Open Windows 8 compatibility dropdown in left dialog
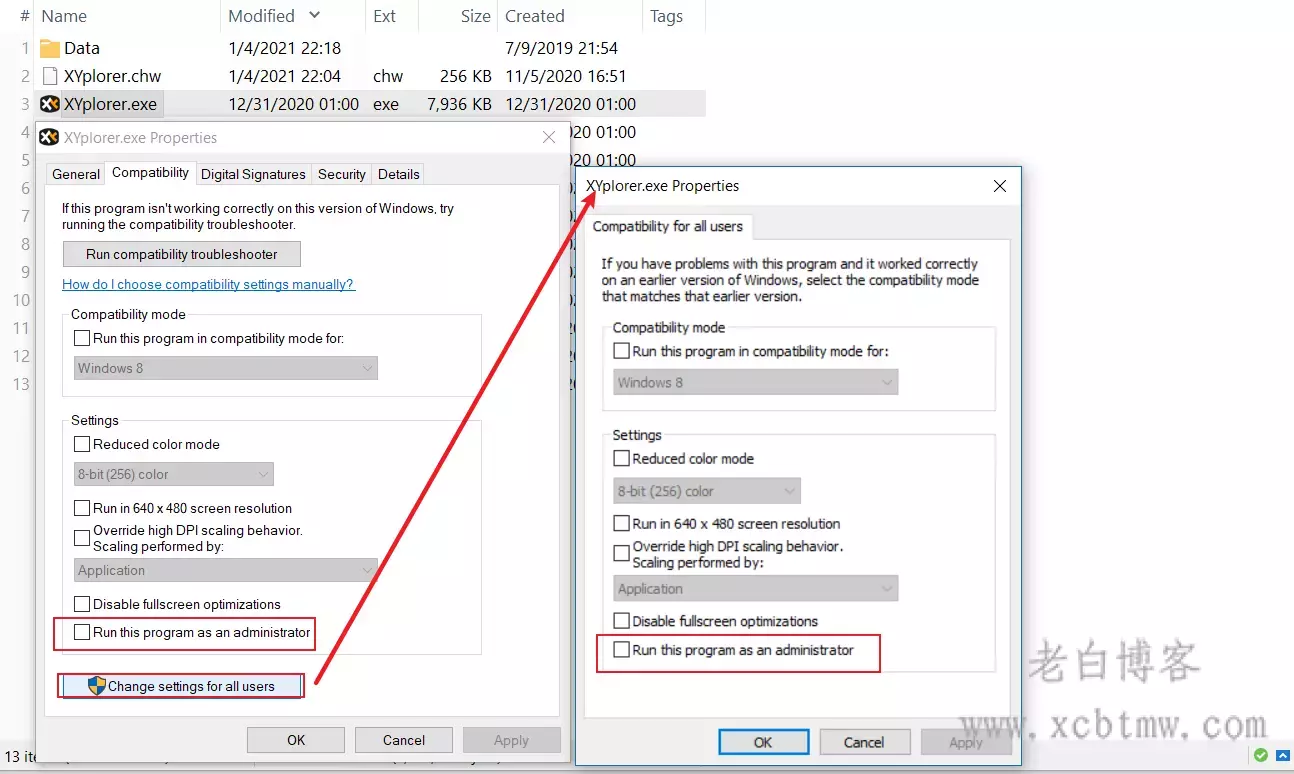The image size is (1294, 774). 226,368
